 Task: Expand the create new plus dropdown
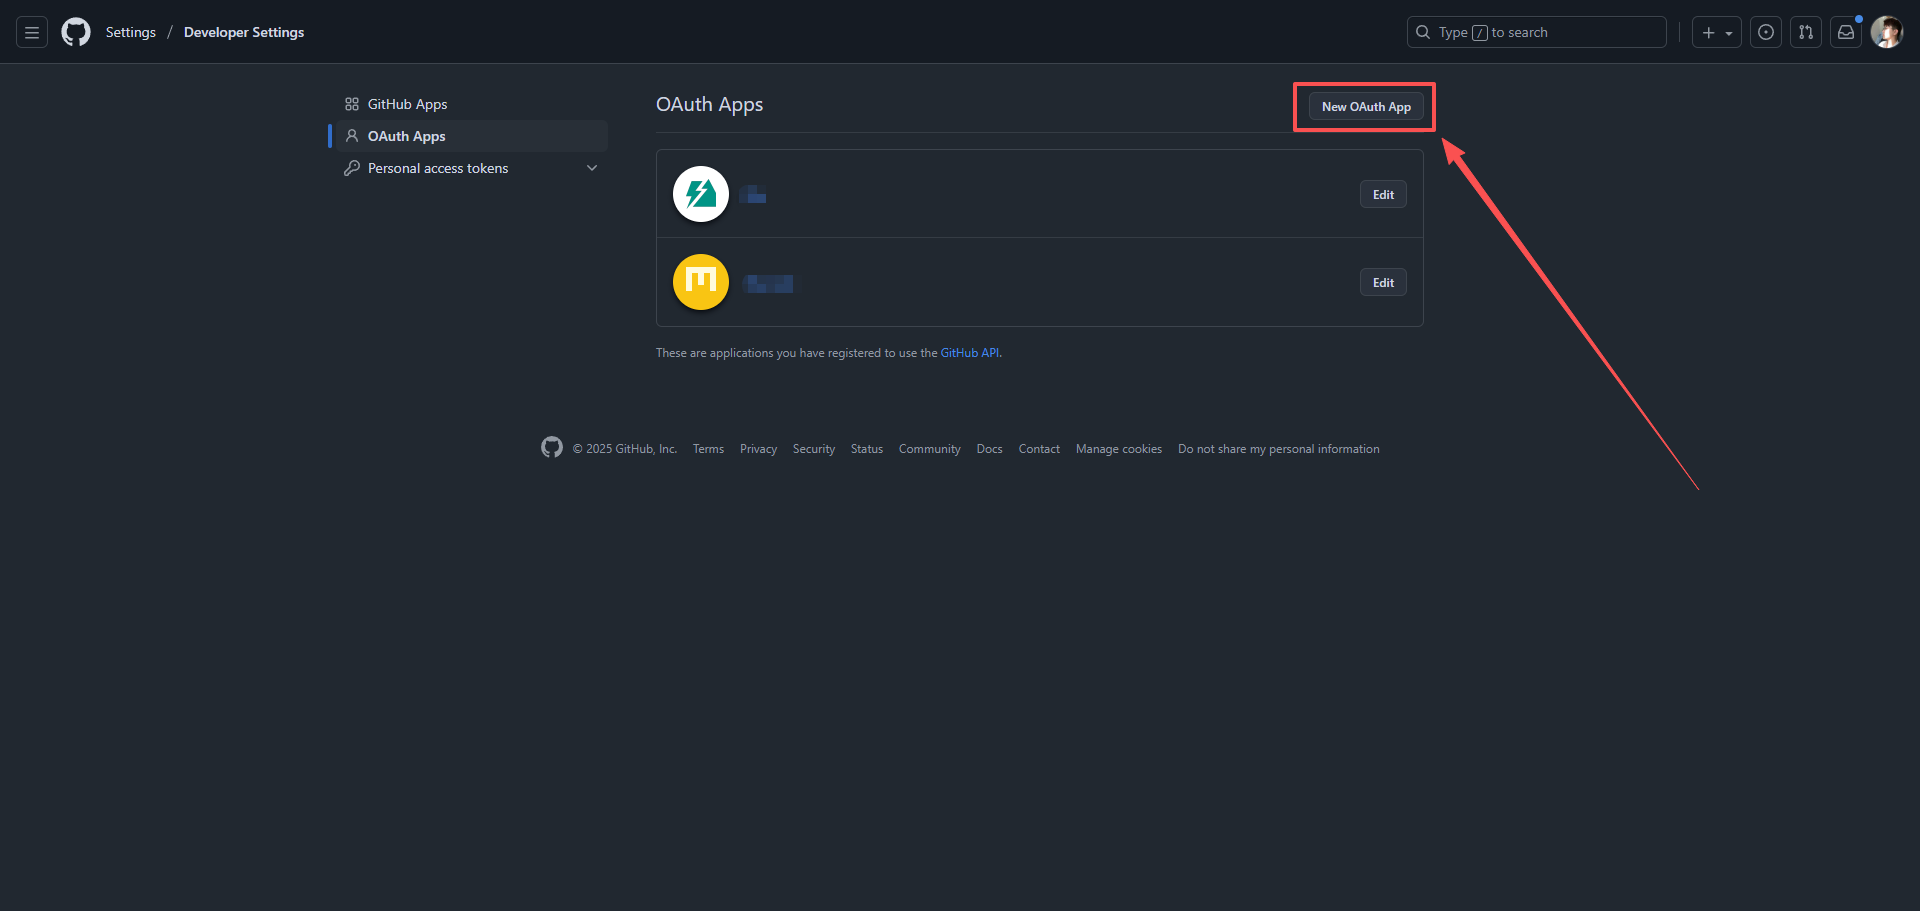coord(1716,32)
